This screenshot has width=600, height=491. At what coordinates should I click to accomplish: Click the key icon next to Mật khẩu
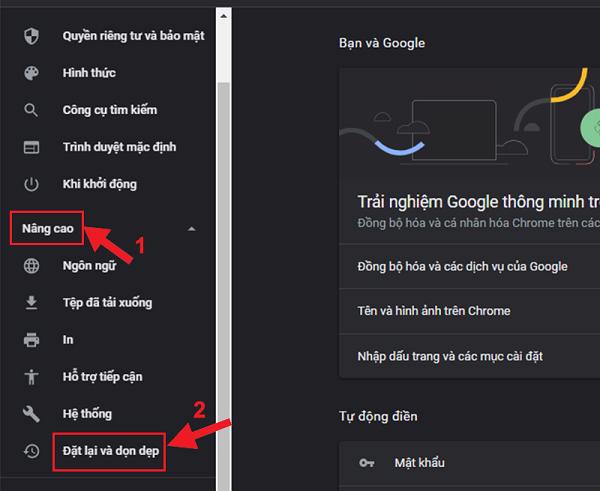pyautogui.click(x=367, y=463)
